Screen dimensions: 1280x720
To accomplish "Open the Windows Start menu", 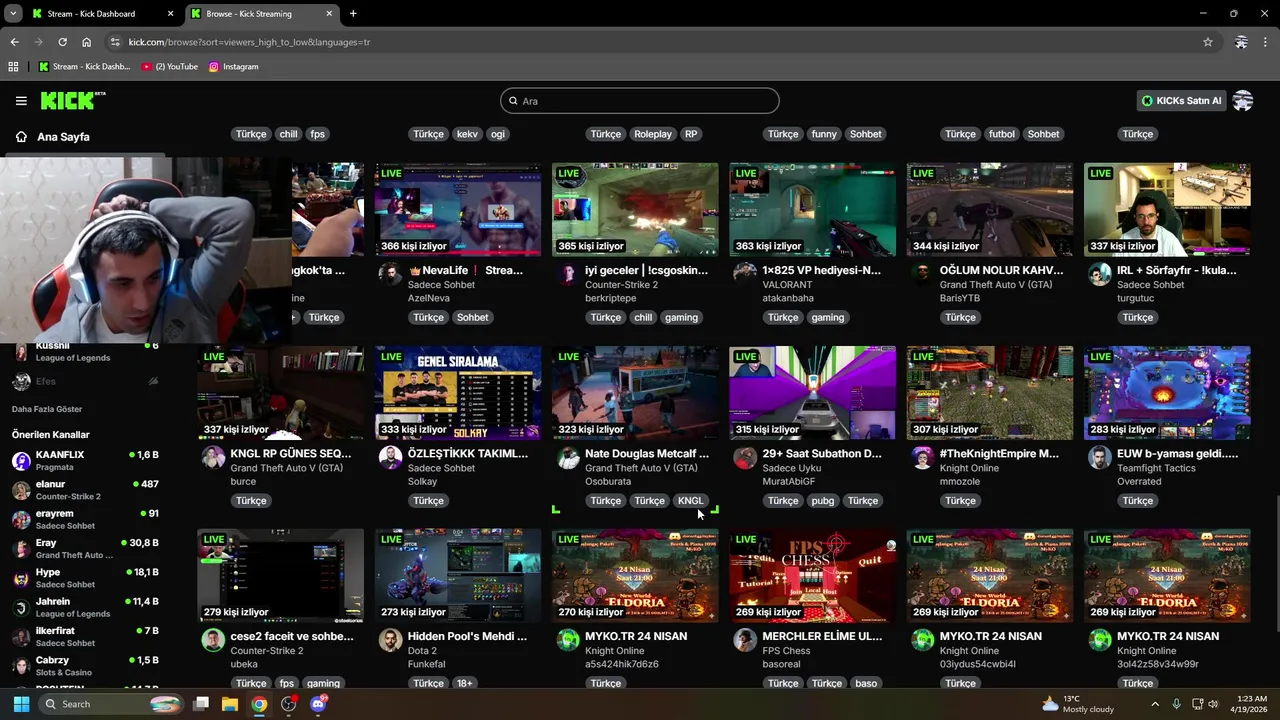I will click(21, 704).
